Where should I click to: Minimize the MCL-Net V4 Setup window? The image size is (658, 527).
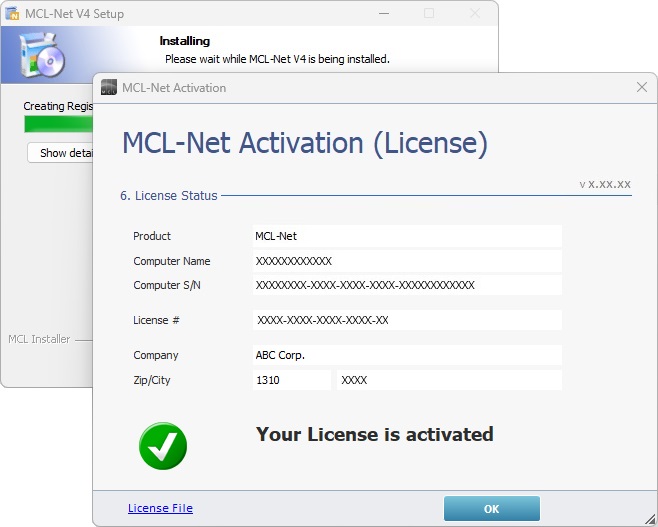point(384,13)
